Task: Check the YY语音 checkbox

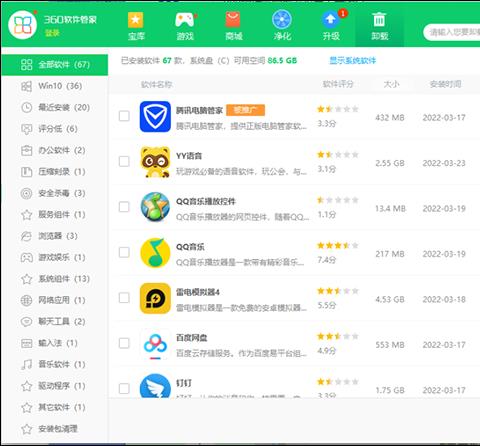Action: (x=124, y=161)
